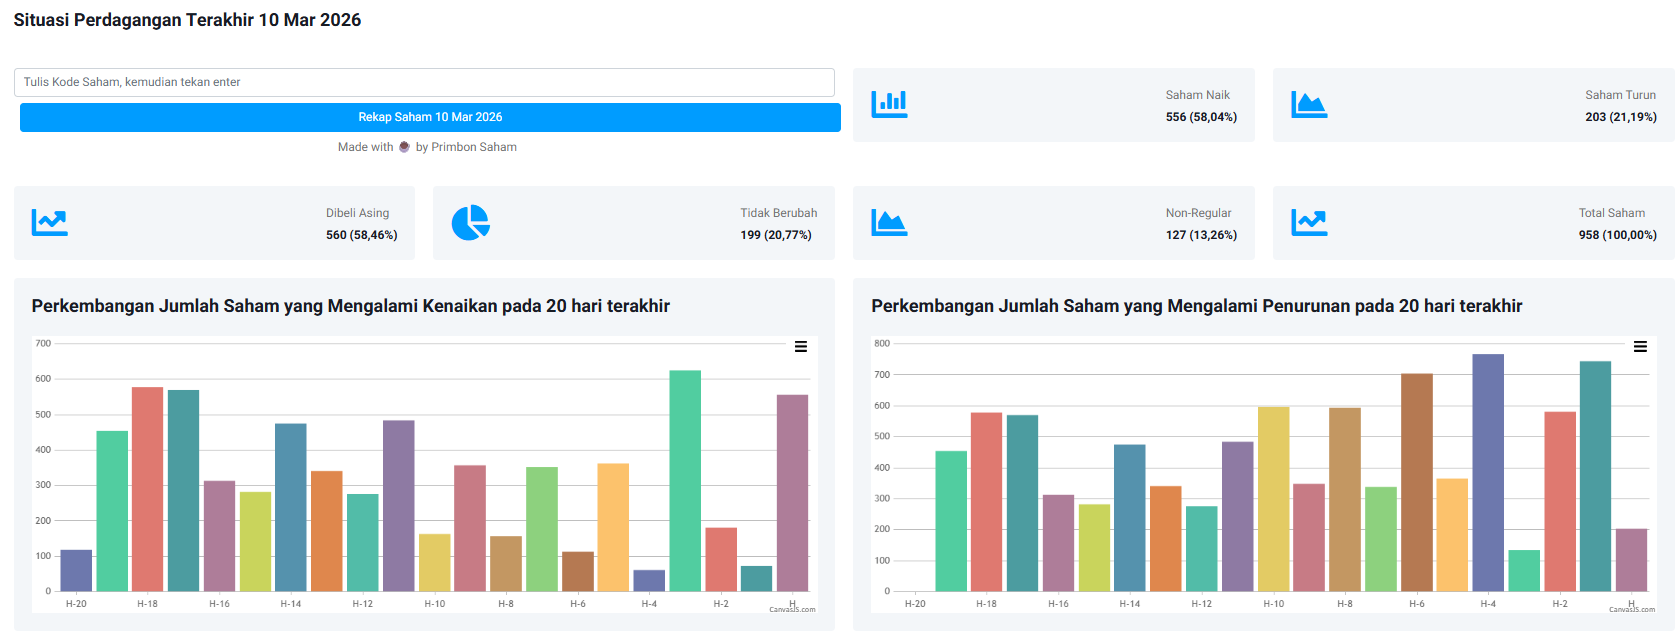Follow the CanvasJS.com link in the Kenaikan chart

(x=792, y=609)
